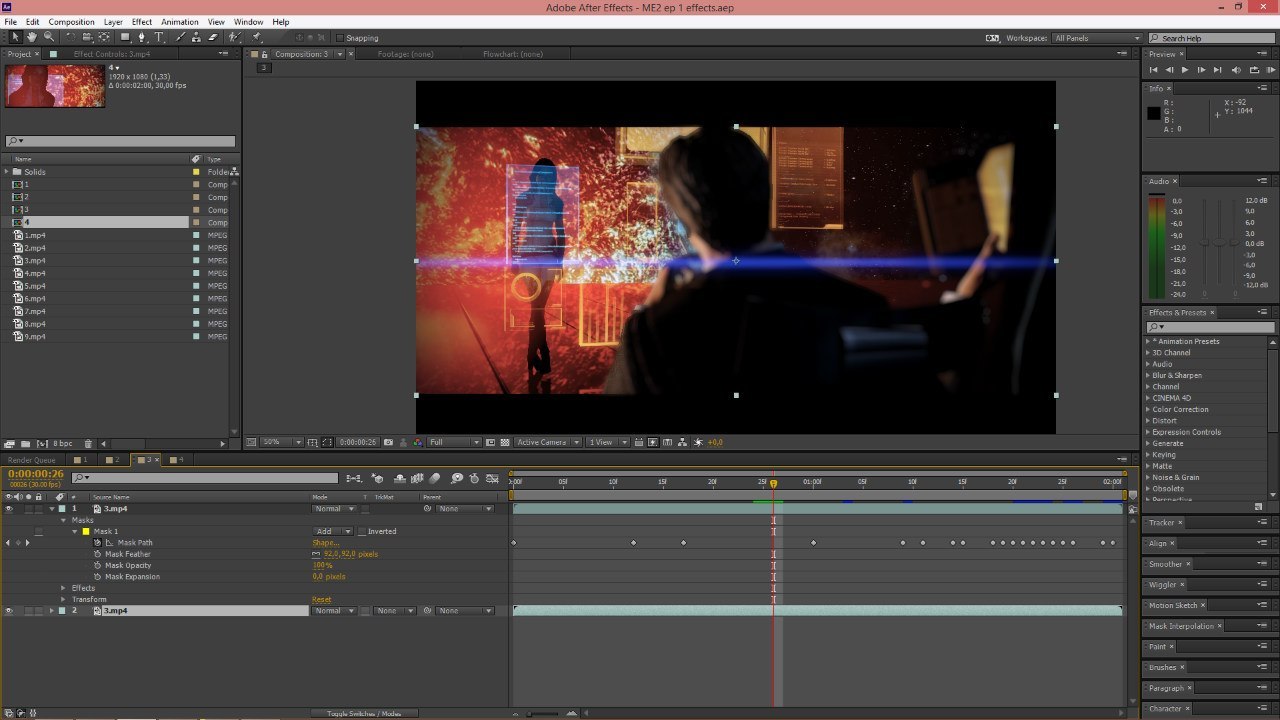Select the Horizontal Type tool
Viewport: 1280px width, 720px height.
pos(158,37)
